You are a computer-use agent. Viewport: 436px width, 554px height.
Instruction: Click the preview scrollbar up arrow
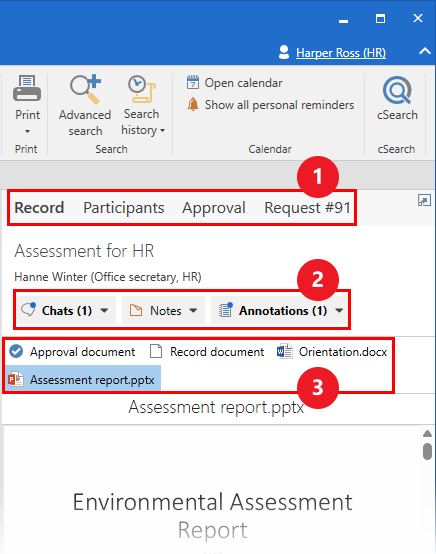coord(427,434)
